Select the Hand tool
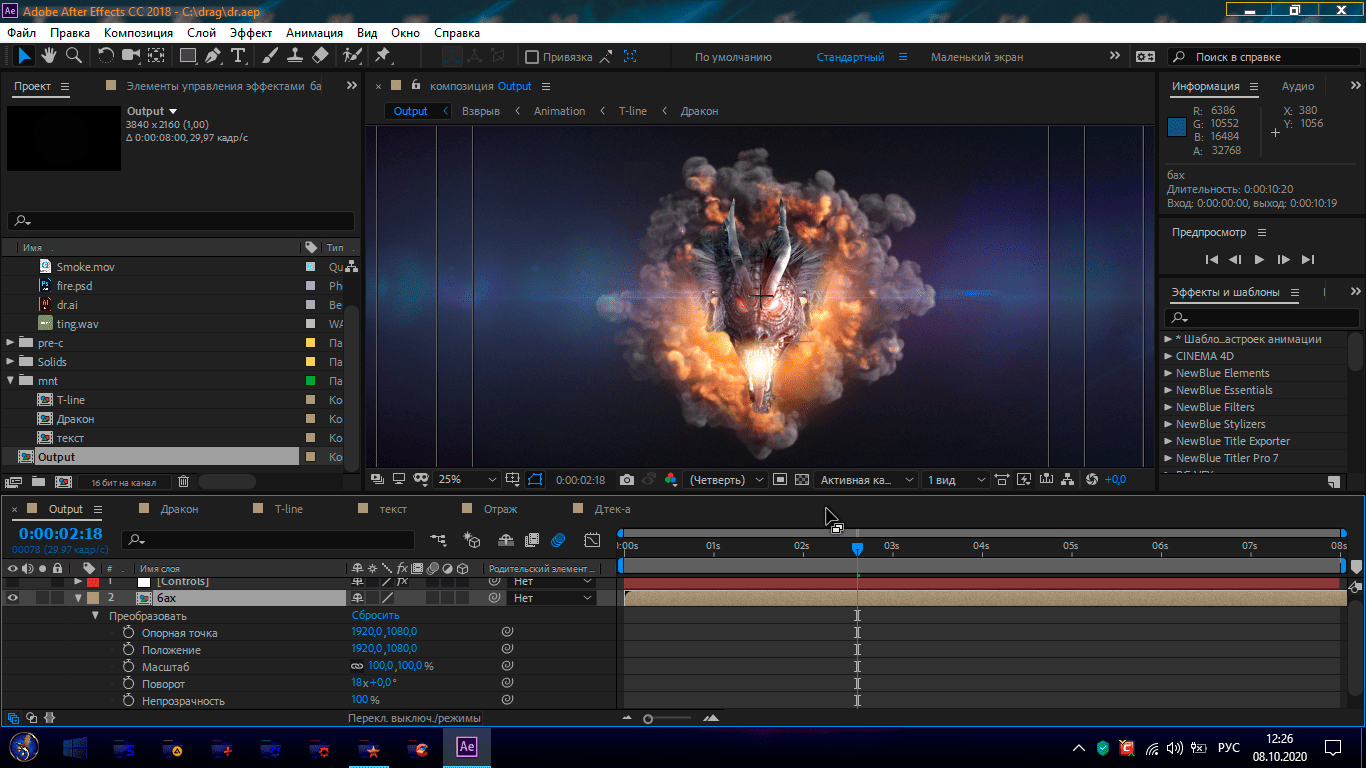1366x768 pixels. coord(49,56)
